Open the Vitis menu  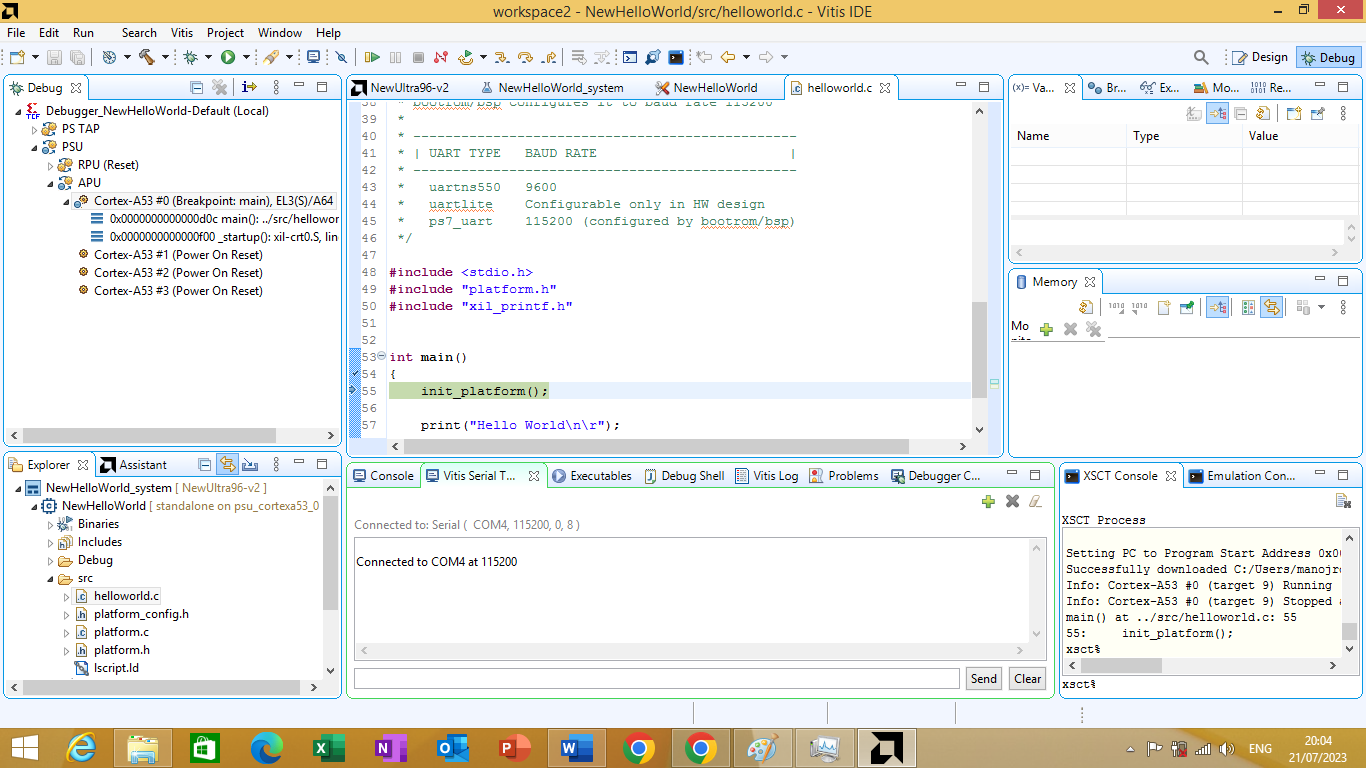click(181, 32)
